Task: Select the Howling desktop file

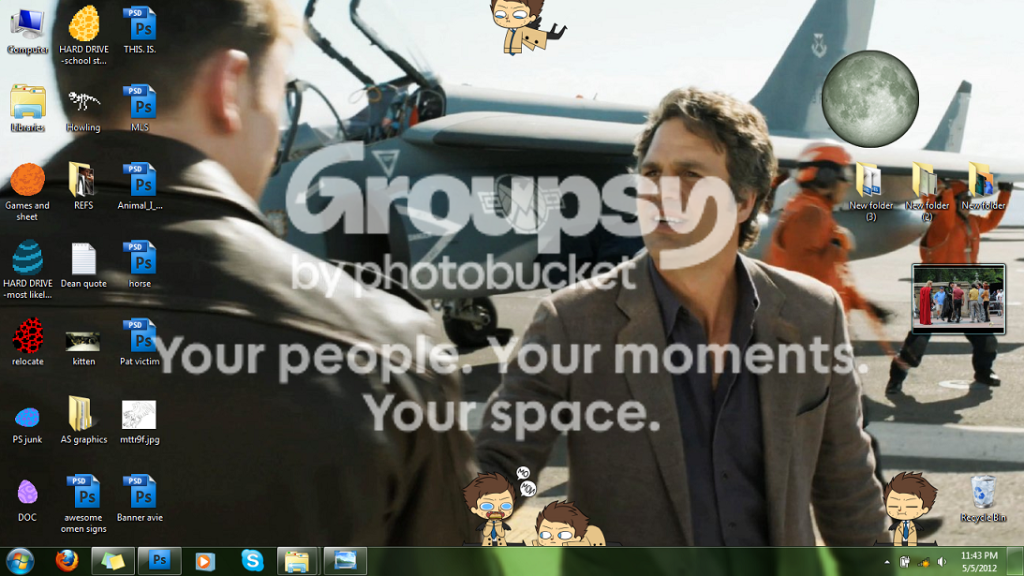Action: 84,110
